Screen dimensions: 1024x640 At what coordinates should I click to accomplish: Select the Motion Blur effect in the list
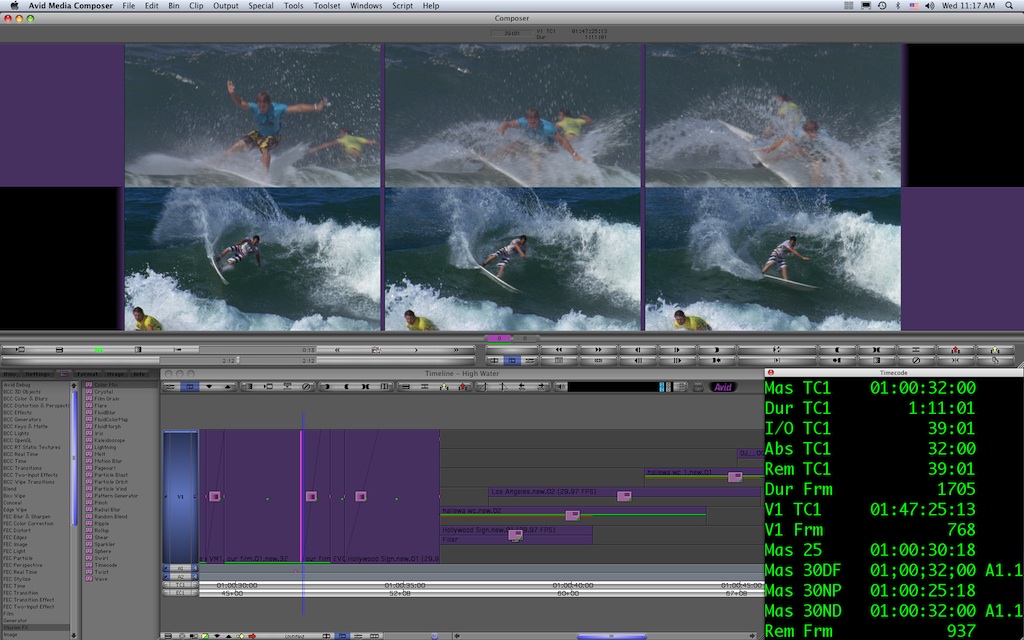click(x=108, y=461)
